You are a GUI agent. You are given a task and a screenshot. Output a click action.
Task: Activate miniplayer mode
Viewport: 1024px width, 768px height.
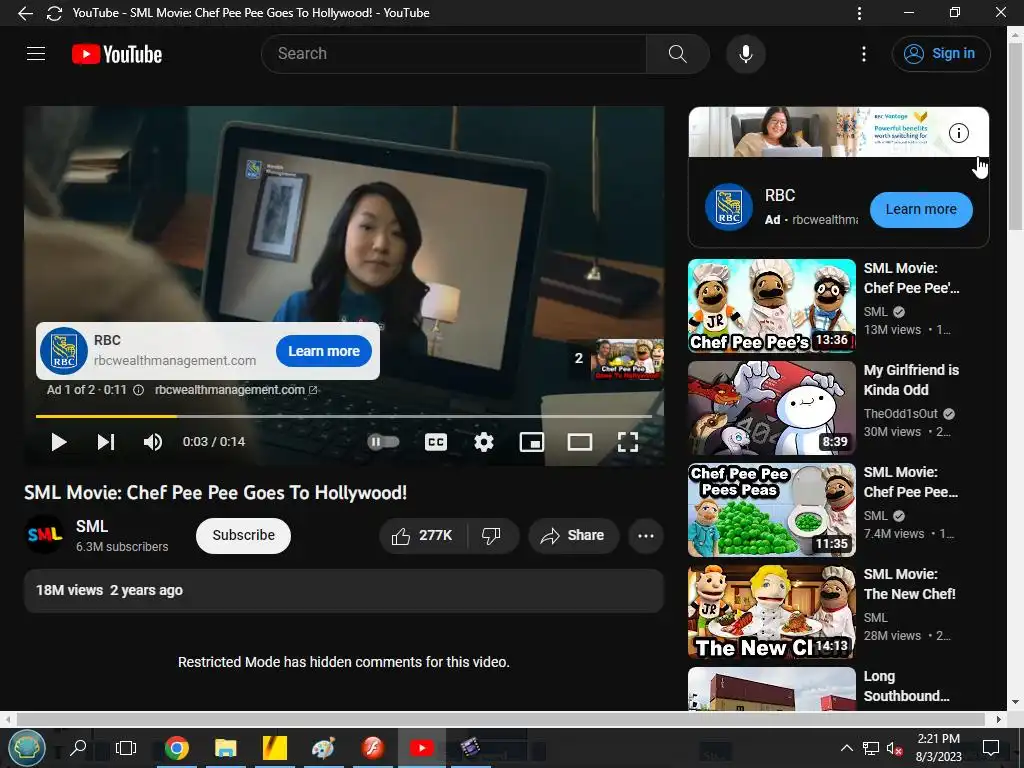[532, 442]
